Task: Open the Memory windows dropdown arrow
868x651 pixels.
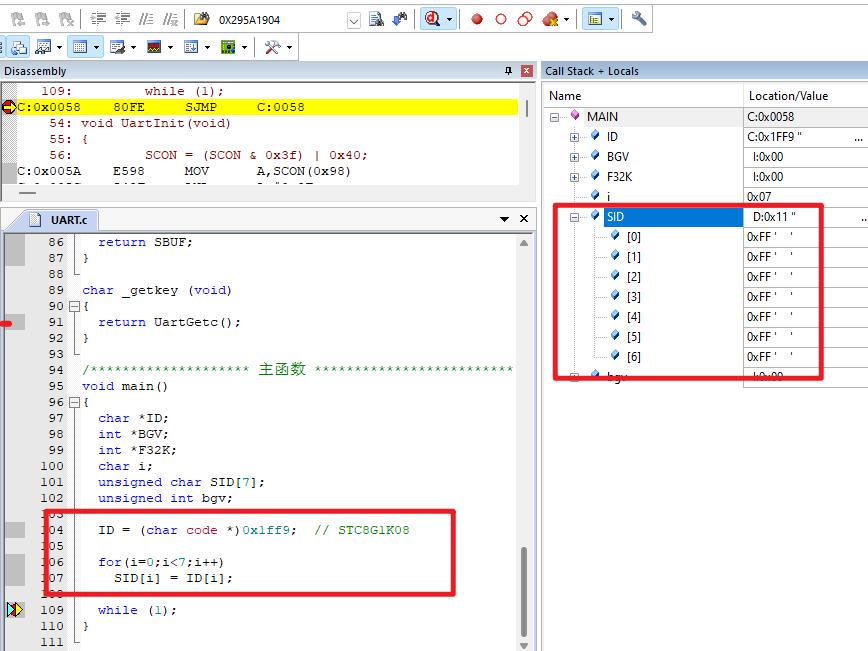Action: pyautogui.click(x=96, y=47)
